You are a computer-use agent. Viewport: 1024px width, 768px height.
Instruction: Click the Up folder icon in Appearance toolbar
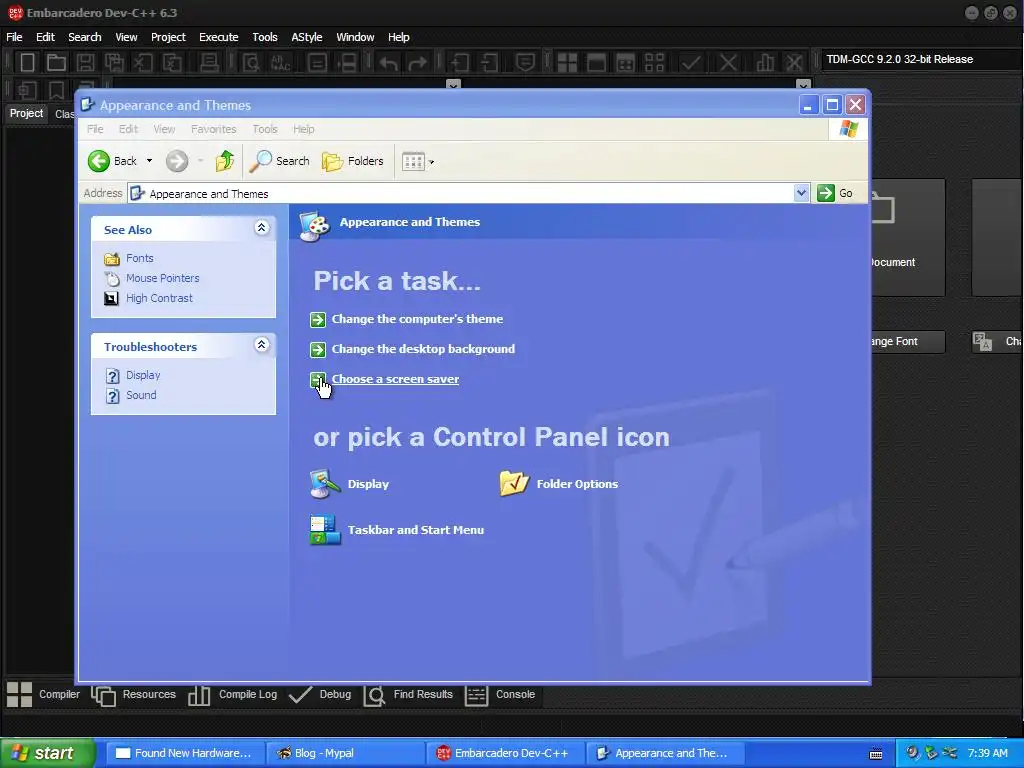point(225,161)
